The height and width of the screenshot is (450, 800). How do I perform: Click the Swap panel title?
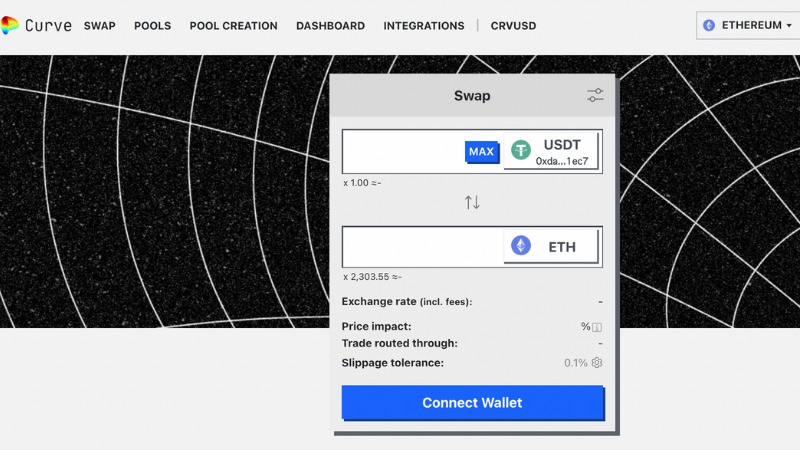point(472,95)
